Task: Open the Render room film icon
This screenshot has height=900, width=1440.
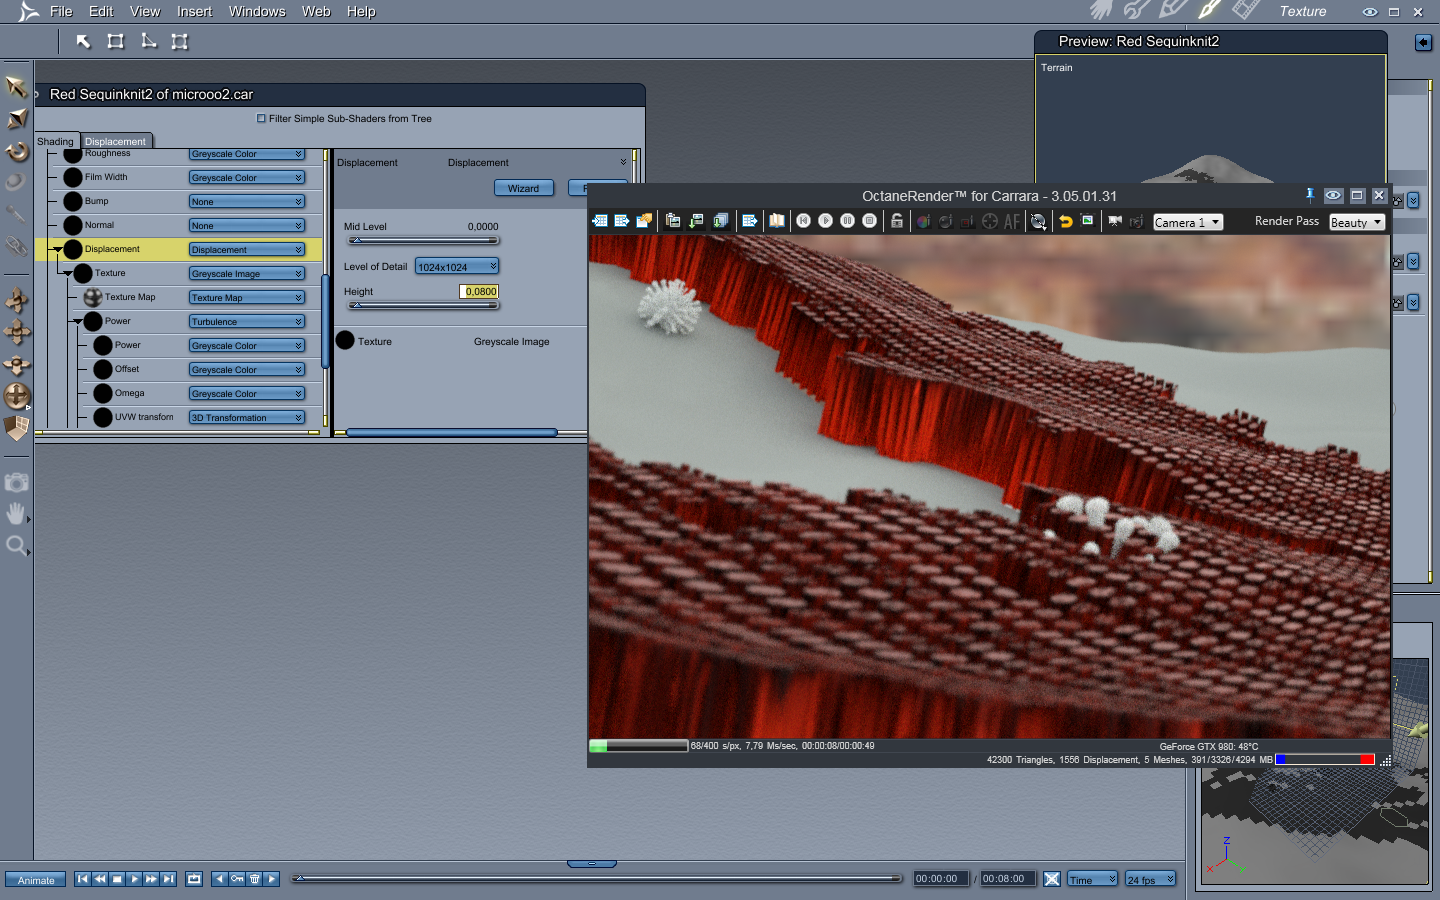Action: click(1246, 10)
